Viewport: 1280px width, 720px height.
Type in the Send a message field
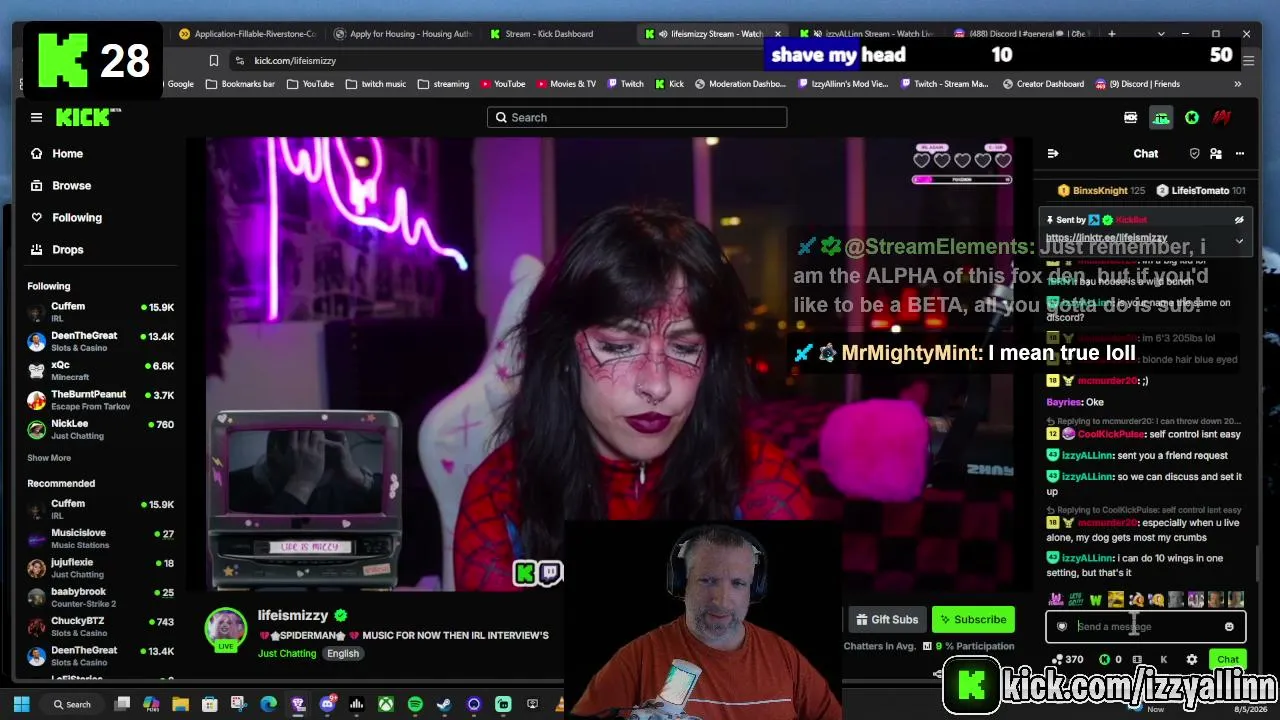1145,627
